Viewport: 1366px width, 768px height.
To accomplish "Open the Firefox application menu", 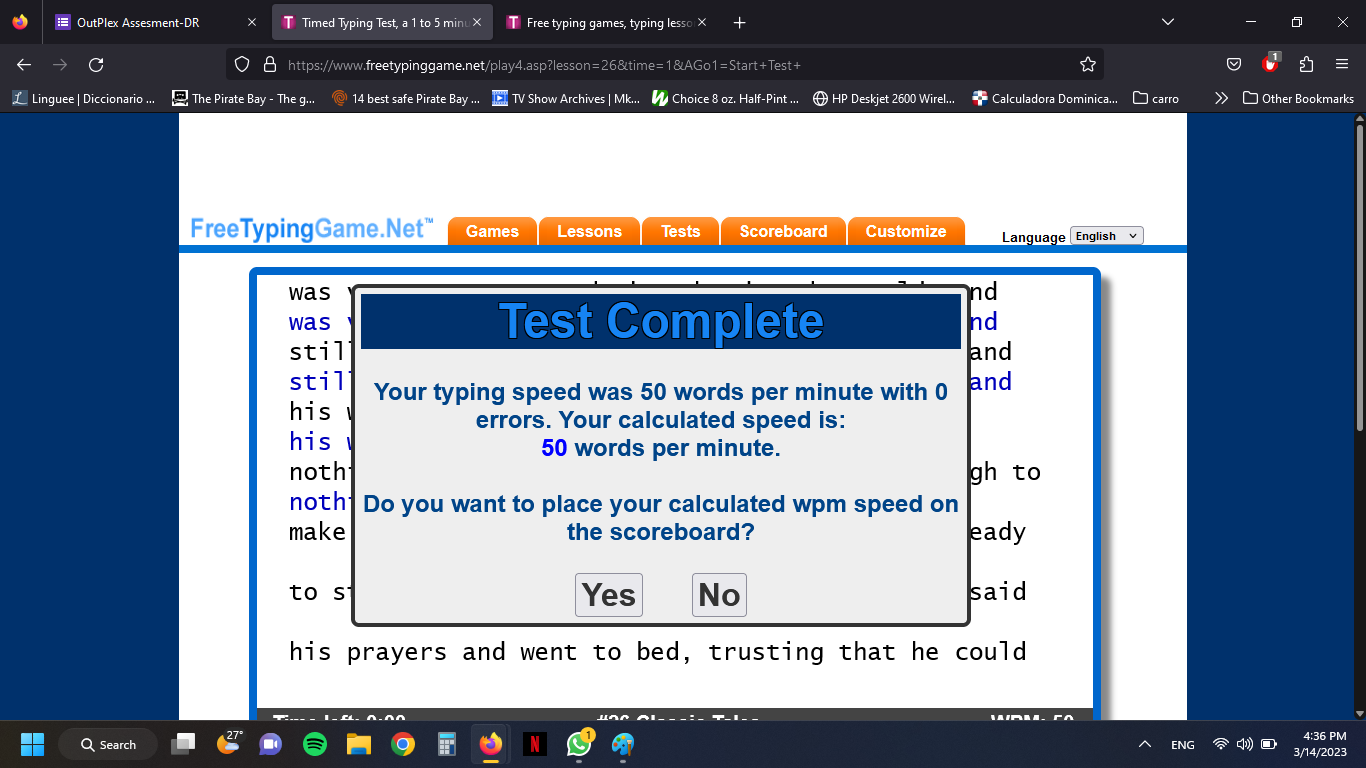I will 1342,65.
